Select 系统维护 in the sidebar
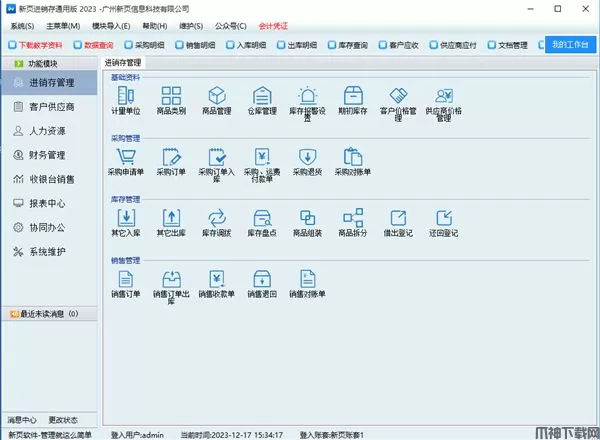 pos(49,251)
